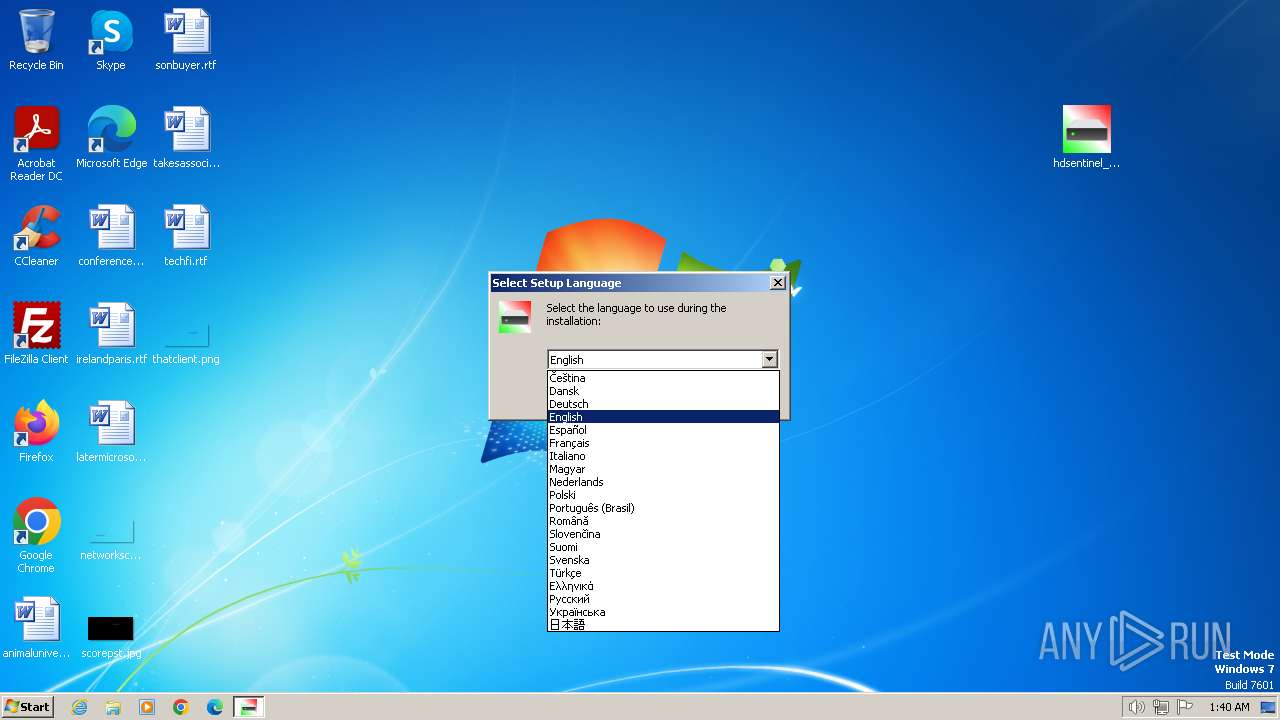
Task: Choose Română from language list
Action: pyautogui.click(x=663, y=521)
